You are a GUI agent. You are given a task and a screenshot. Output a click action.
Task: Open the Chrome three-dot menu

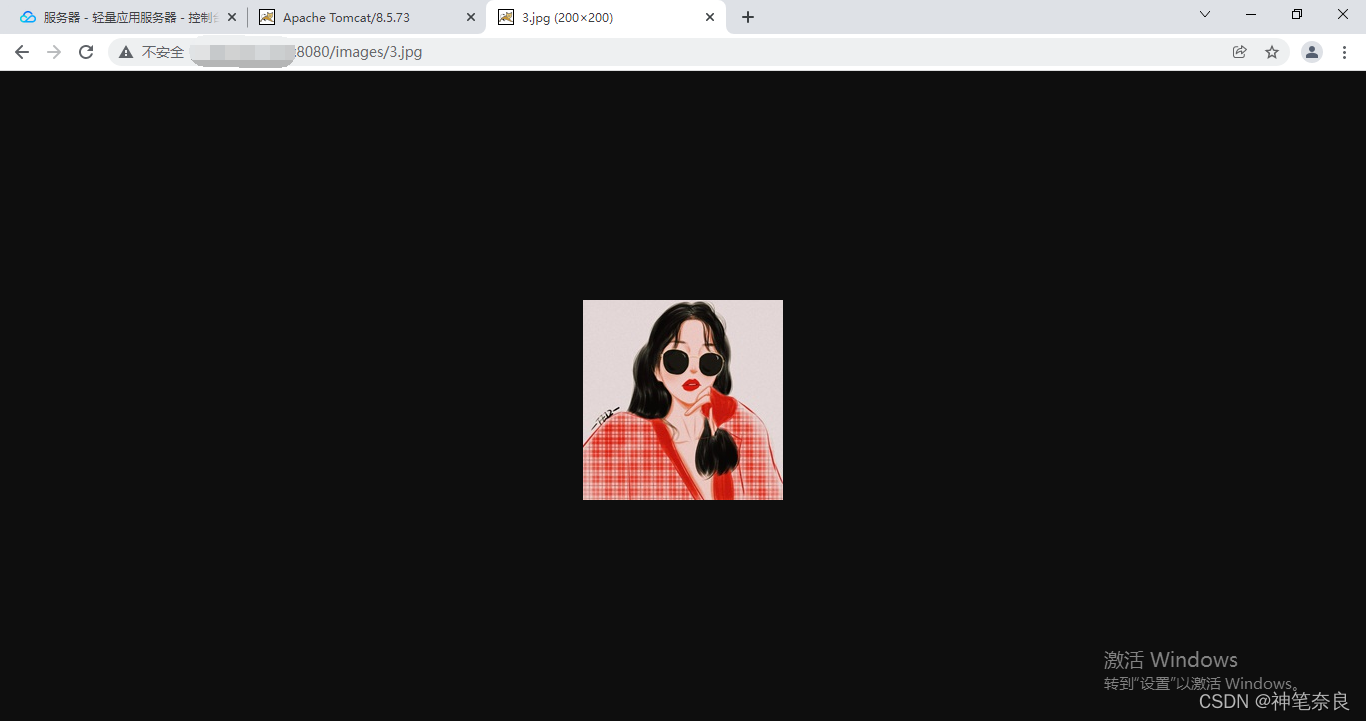tap(1344, 52)
